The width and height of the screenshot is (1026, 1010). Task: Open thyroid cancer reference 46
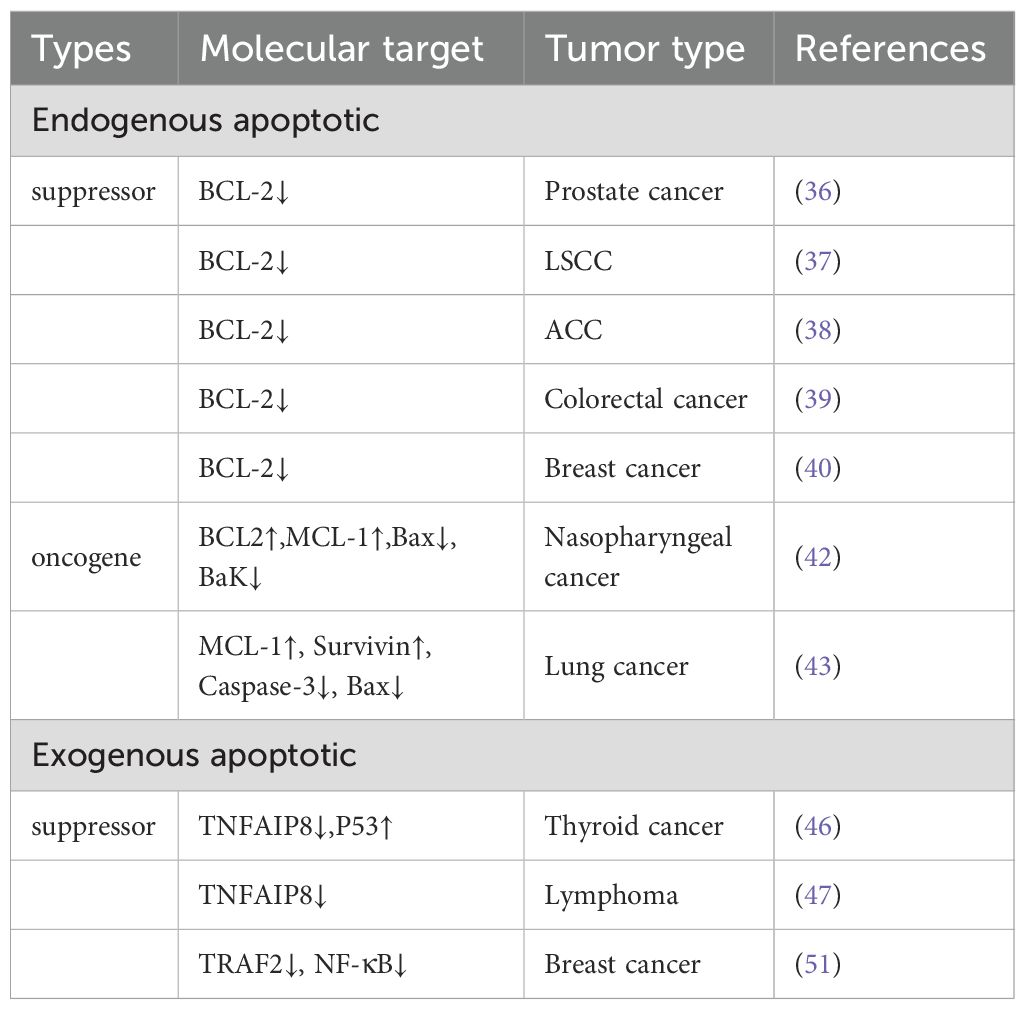point(818,826)
